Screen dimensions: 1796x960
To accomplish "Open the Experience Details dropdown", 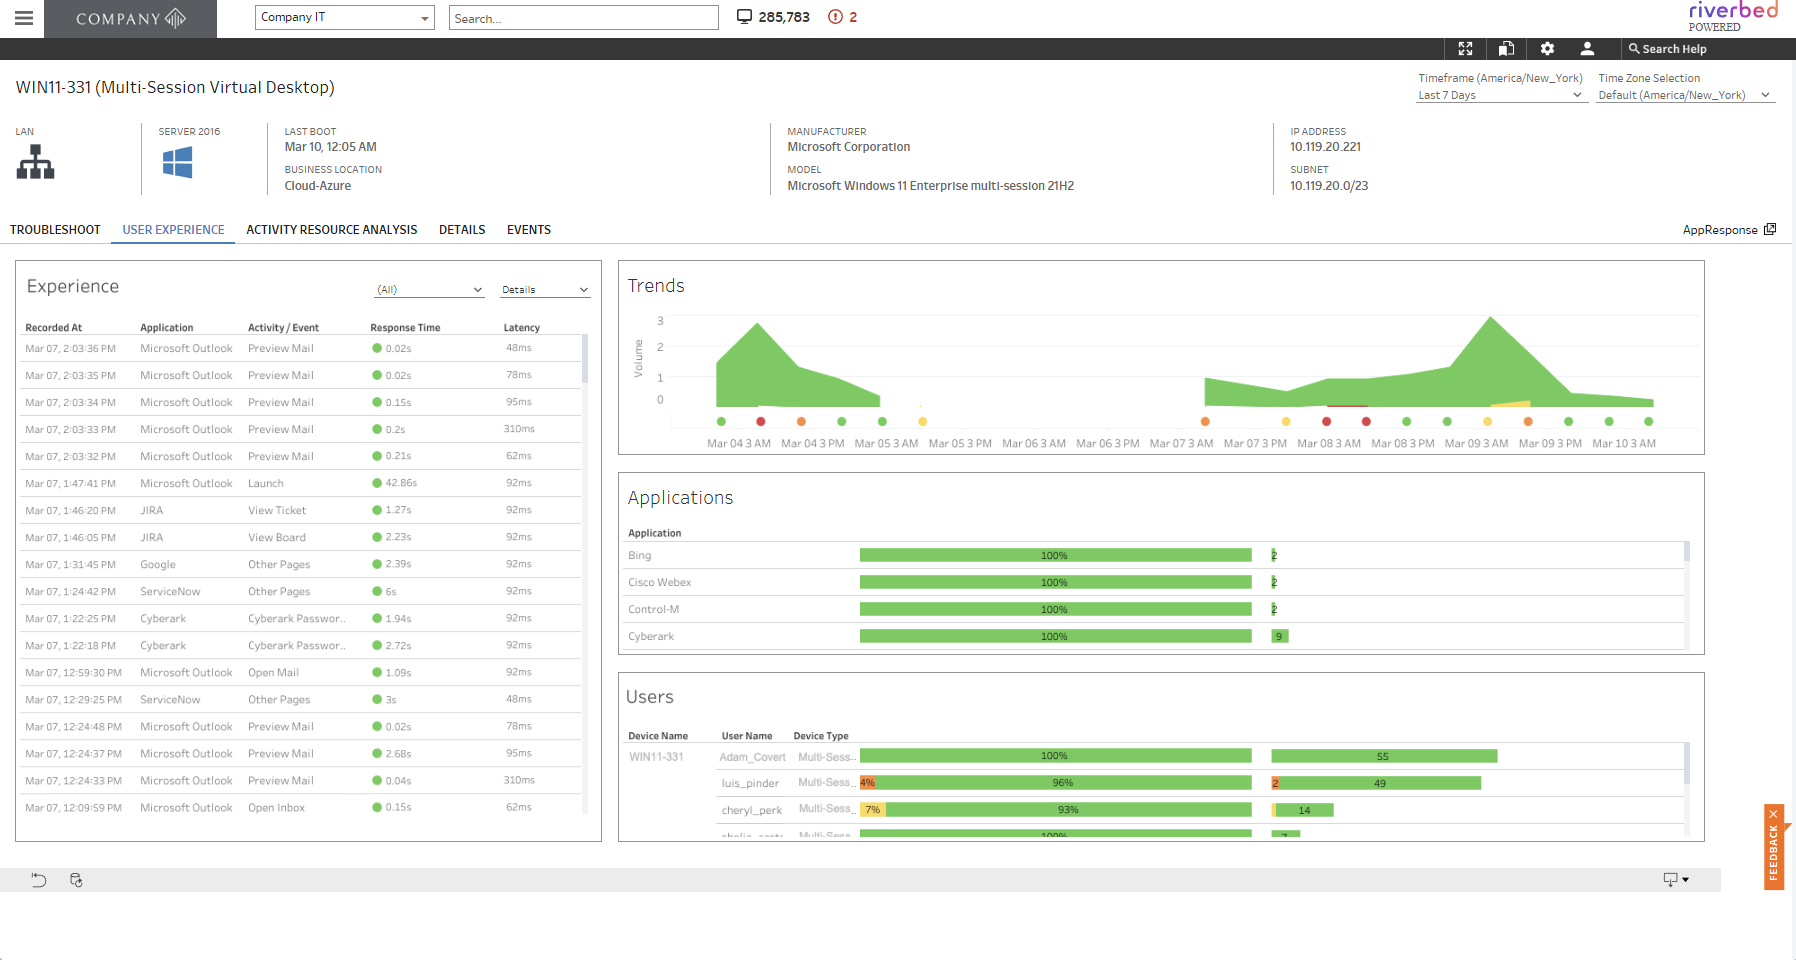I will pyautogui.click(x=545, y=290).
